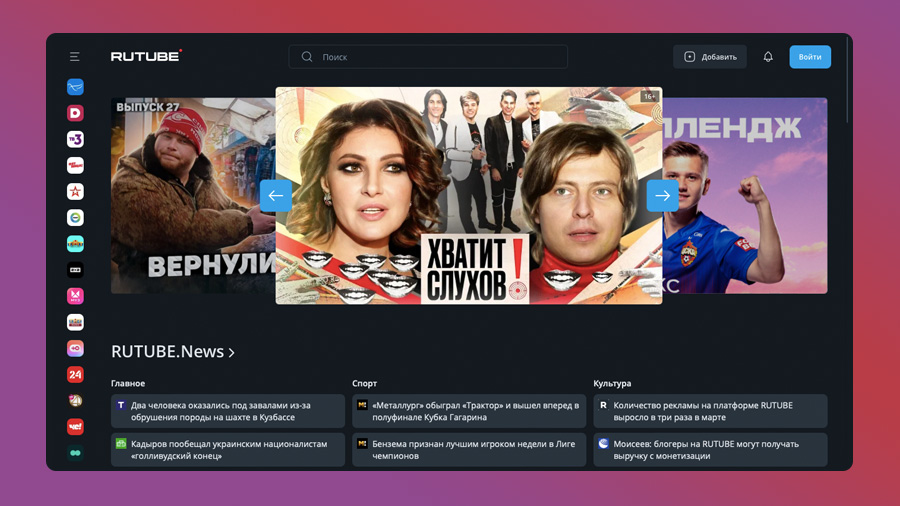Open the red star Zvezda channel icon
Viewport: 900px width, 506px height.
pos(75,192)
